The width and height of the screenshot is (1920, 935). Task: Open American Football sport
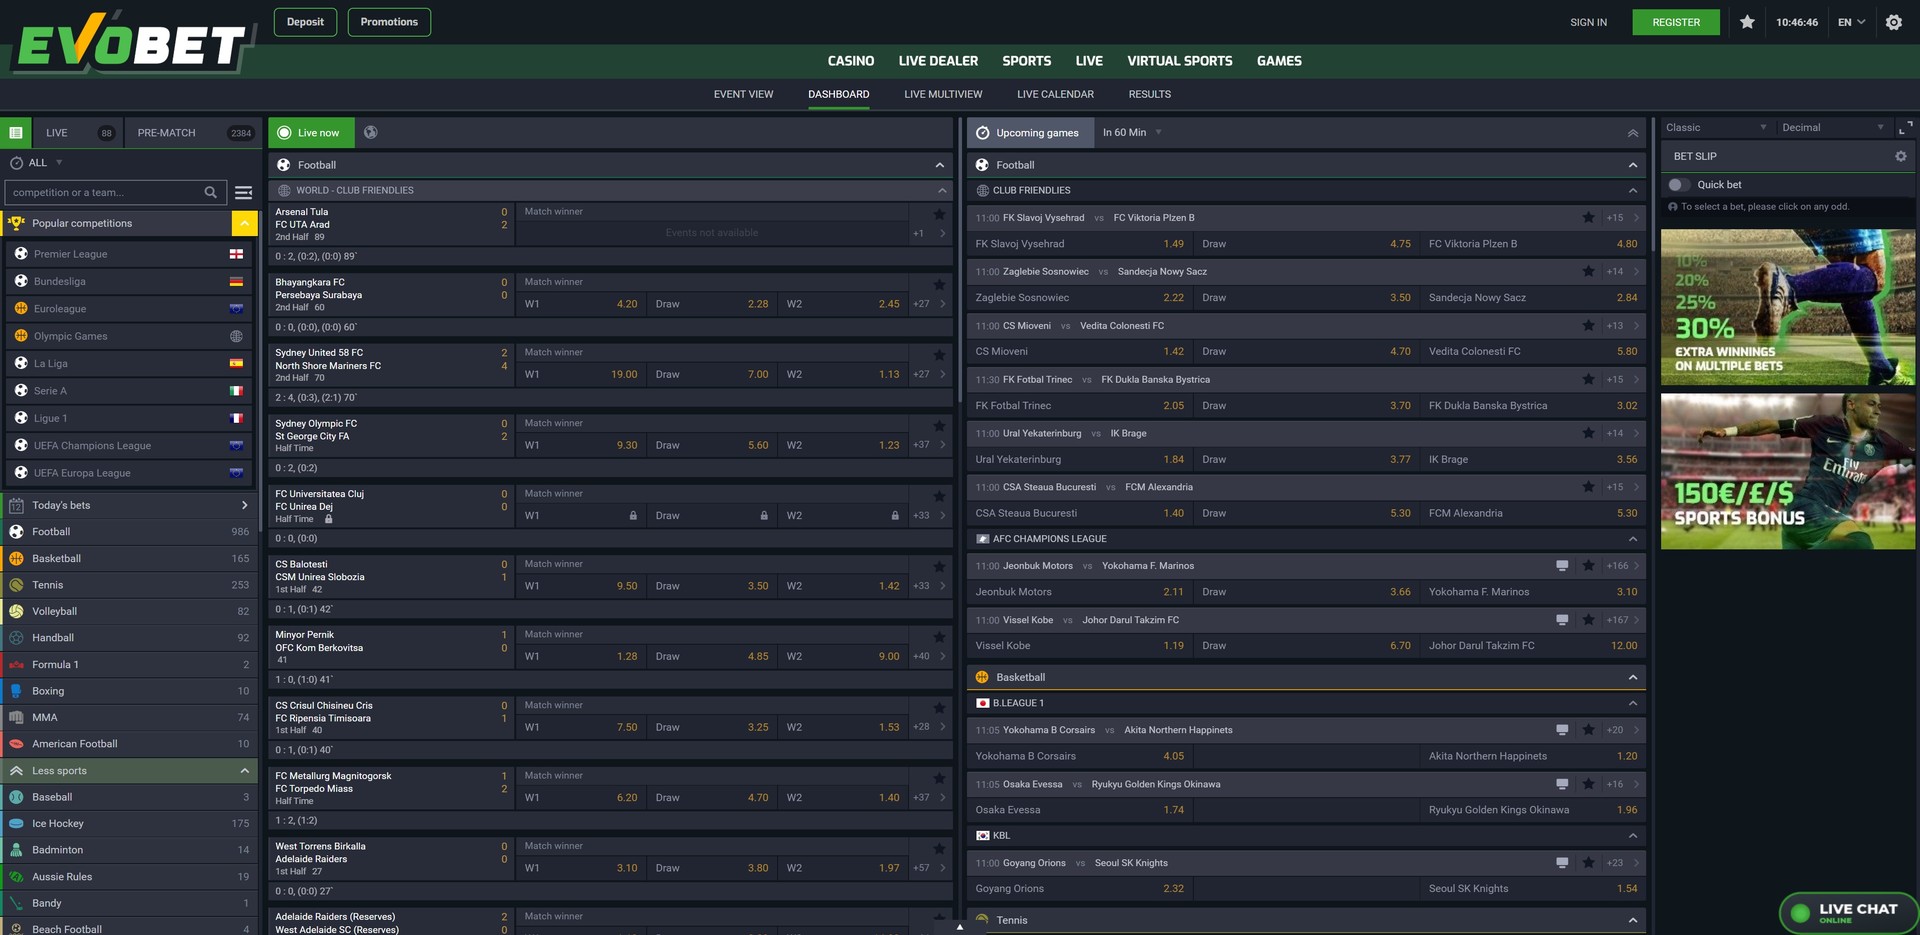point(130,743)
